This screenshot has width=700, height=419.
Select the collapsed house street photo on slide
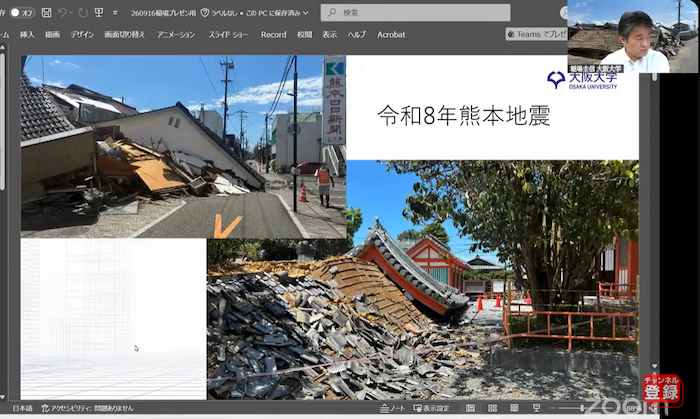coord(183,146)
